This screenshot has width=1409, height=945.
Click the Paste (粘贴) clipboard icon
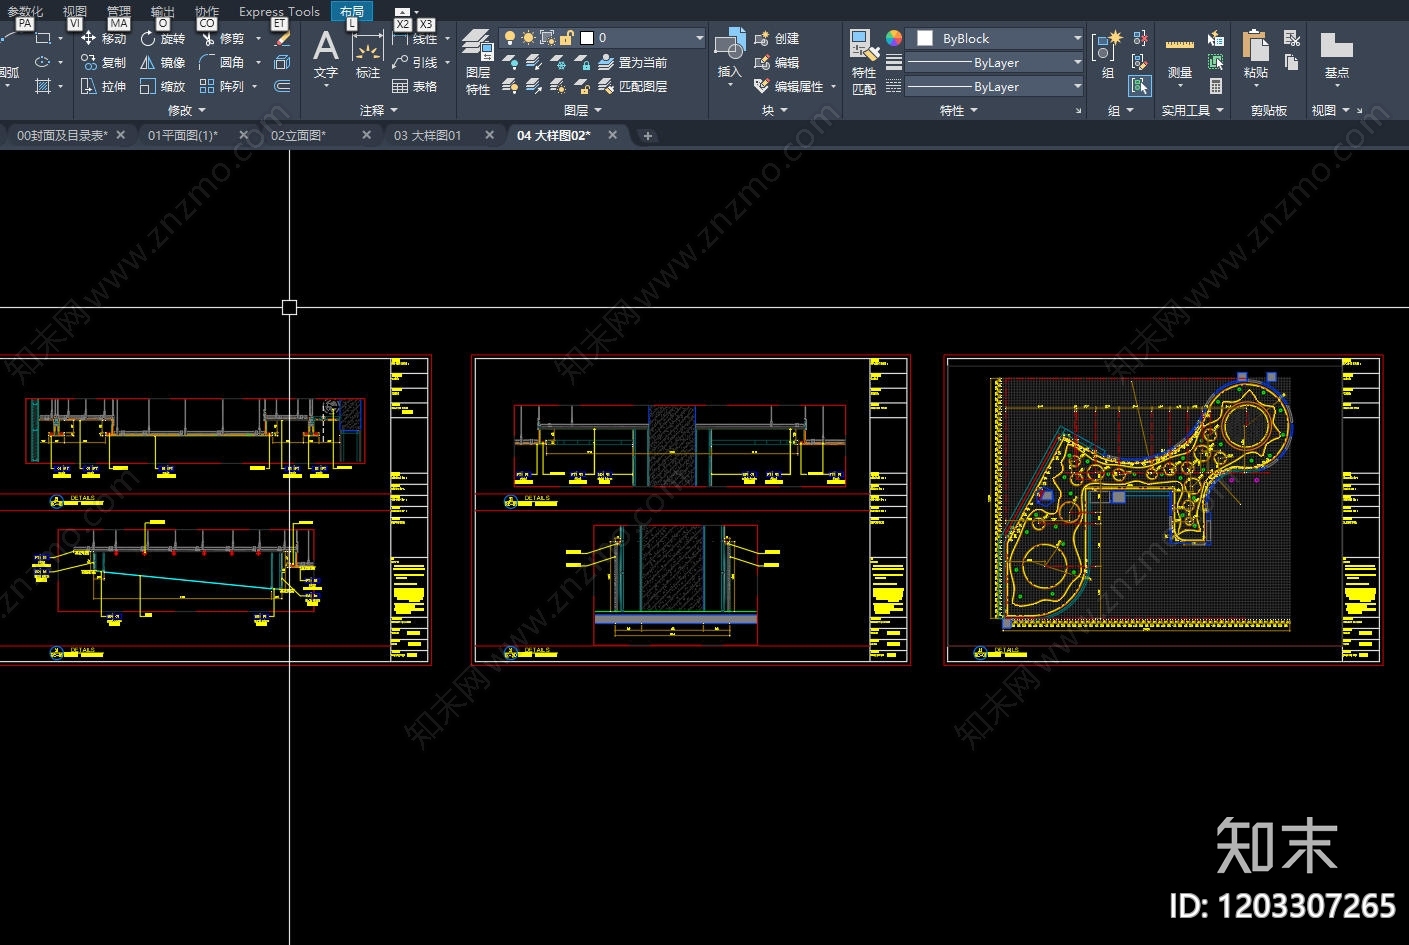(1255, 46)
